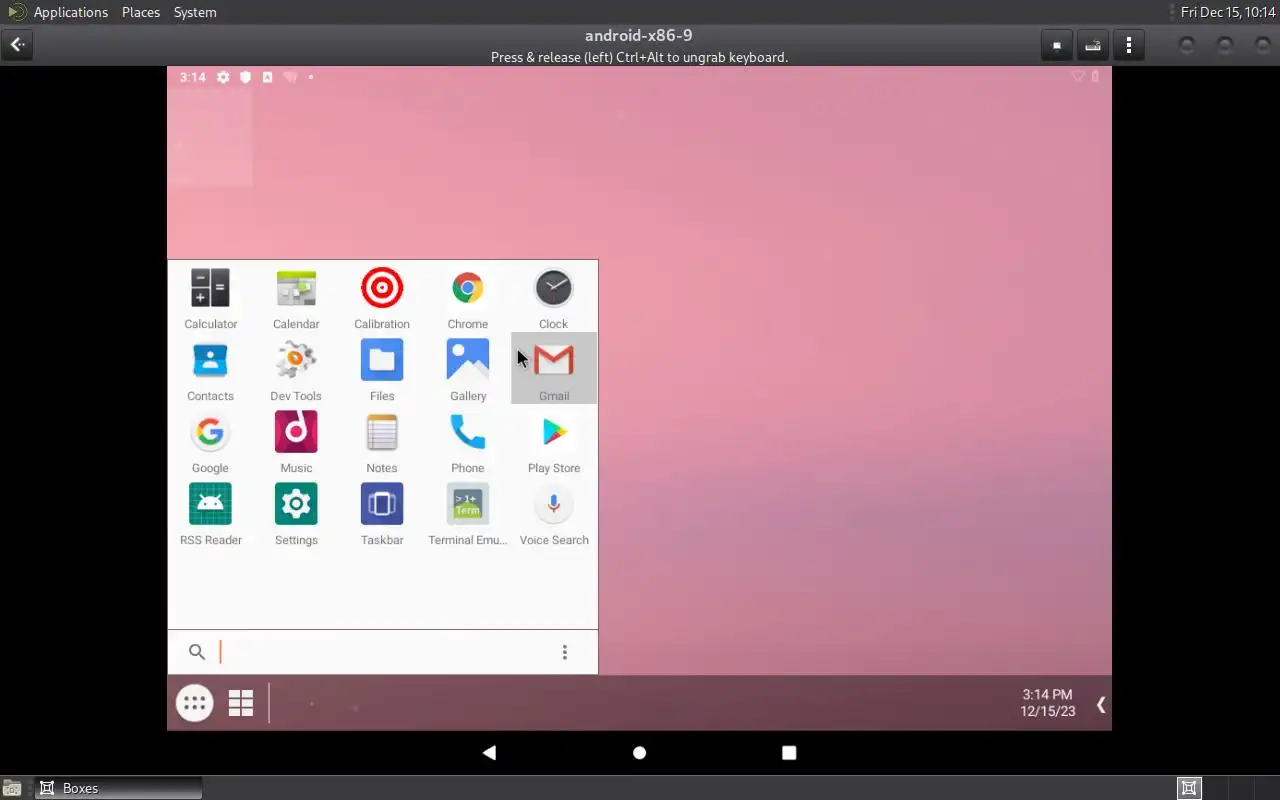Image resolution: width=1280 pixels, height=800 pixels.
Task: Click the Boxes stop/fullscreen square button
Action: coord(1057,45)
